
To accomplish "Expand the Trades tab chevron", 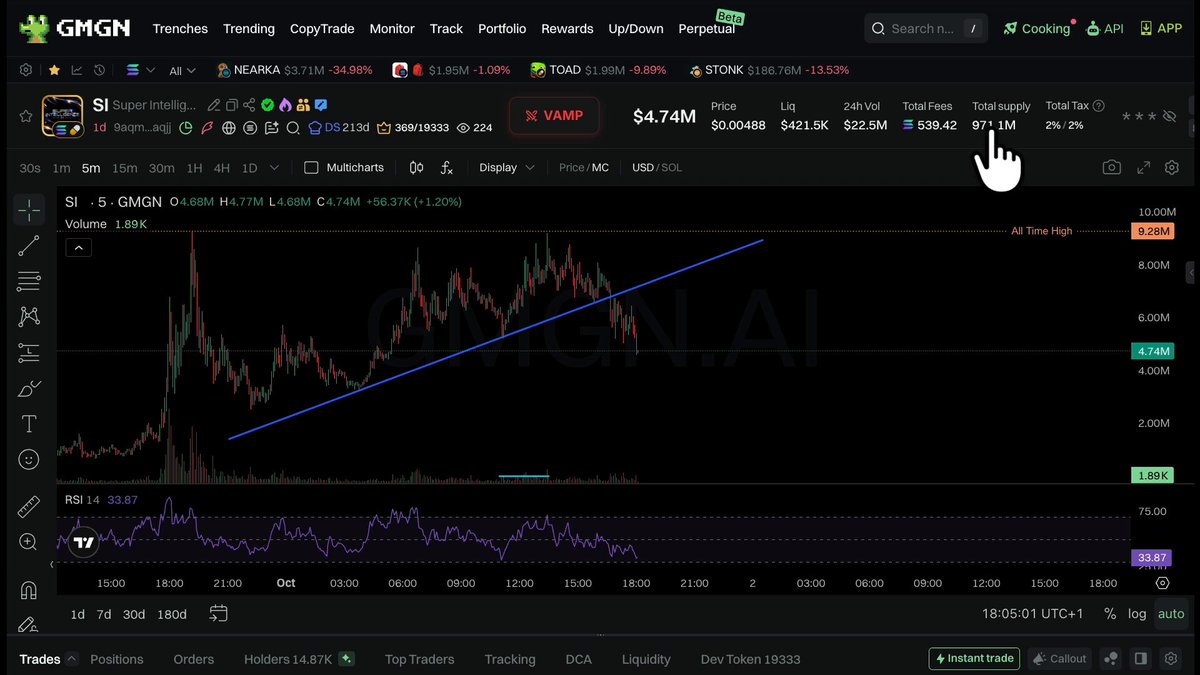I will click(70, 659).
